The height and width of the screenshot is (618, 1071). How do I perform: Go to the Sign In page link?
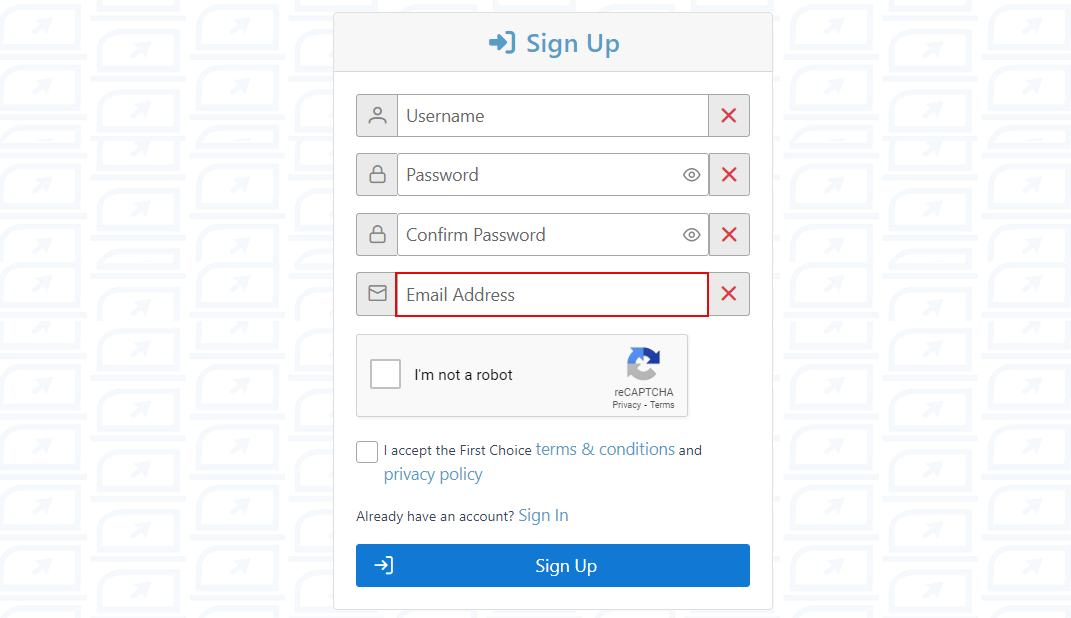click(543, 516)
